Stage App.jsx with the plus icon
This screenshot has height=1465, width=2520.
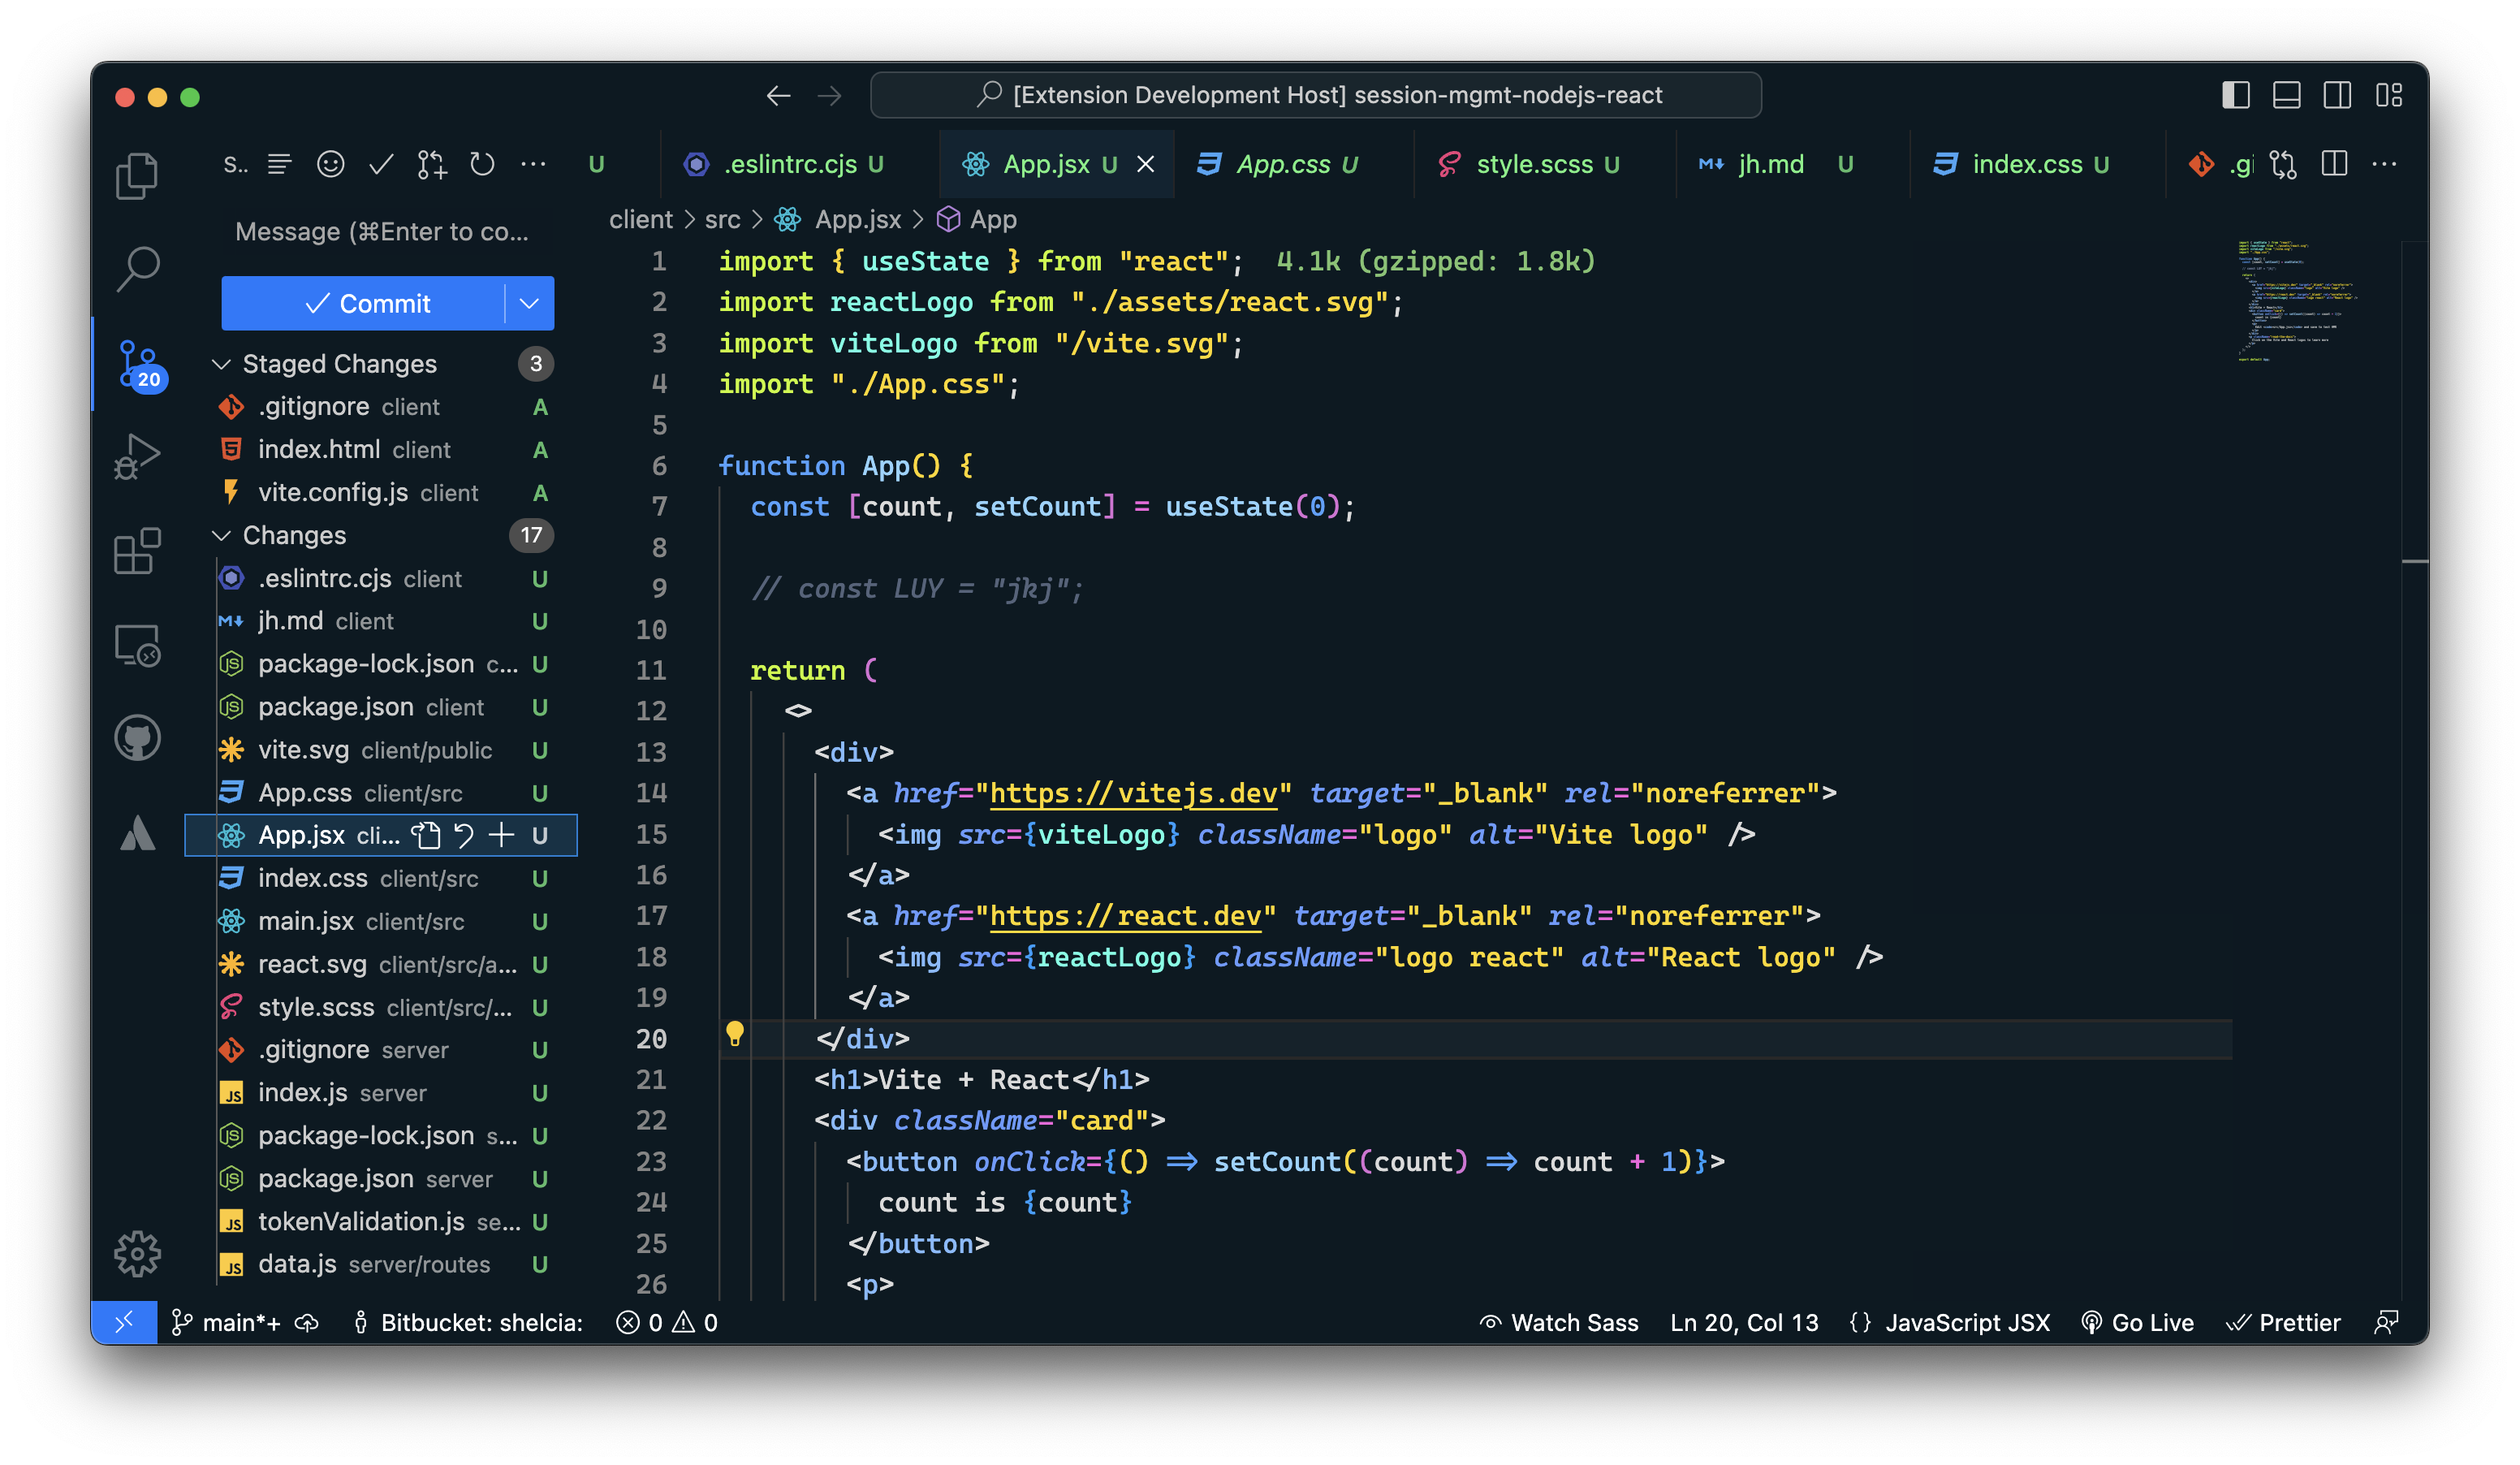pyautogui.click(x=501, y=835)
